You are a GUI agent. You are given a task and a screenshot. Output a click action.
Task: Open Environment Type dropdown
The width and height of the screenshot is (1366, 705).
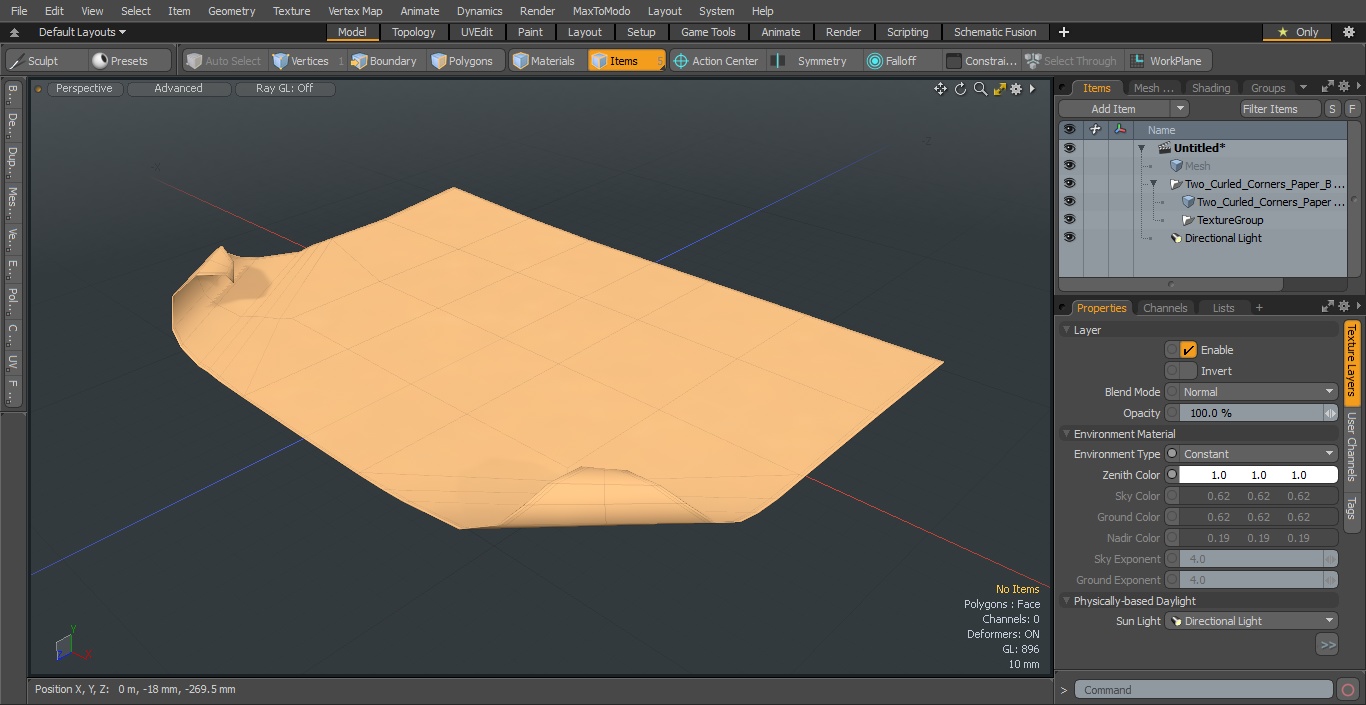(x=1258, y=454)
